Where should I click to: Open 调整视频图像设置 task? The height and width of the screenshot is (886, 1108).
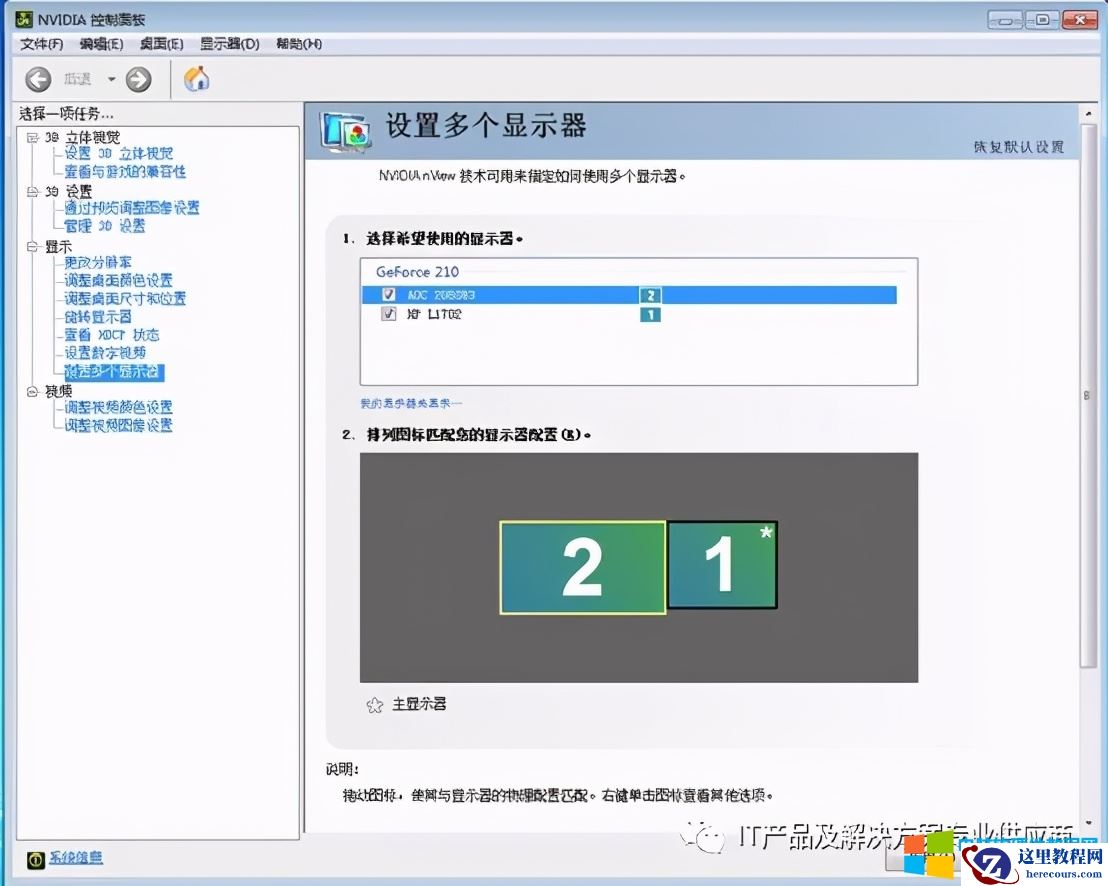click(119, 425)
